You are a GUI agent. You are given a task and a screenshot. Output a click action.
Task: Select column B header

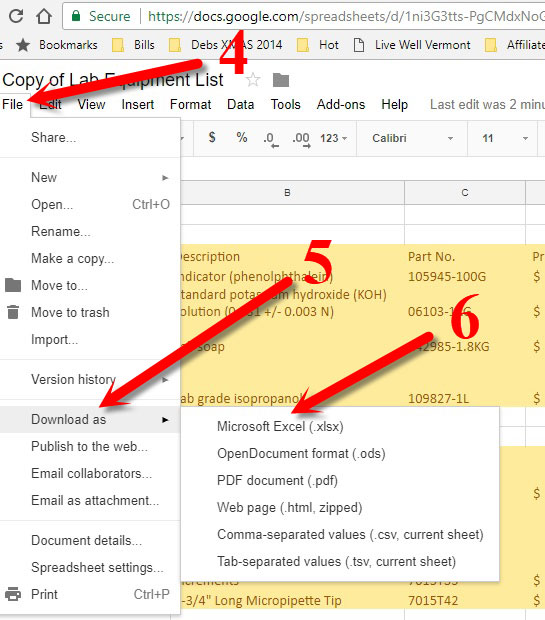click(288, 193)
